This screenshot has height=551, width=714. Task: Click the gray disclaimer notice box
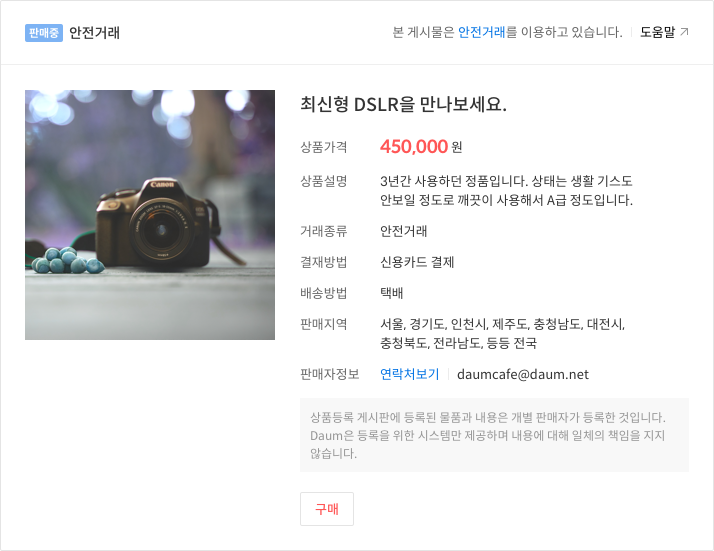(494, 435)
